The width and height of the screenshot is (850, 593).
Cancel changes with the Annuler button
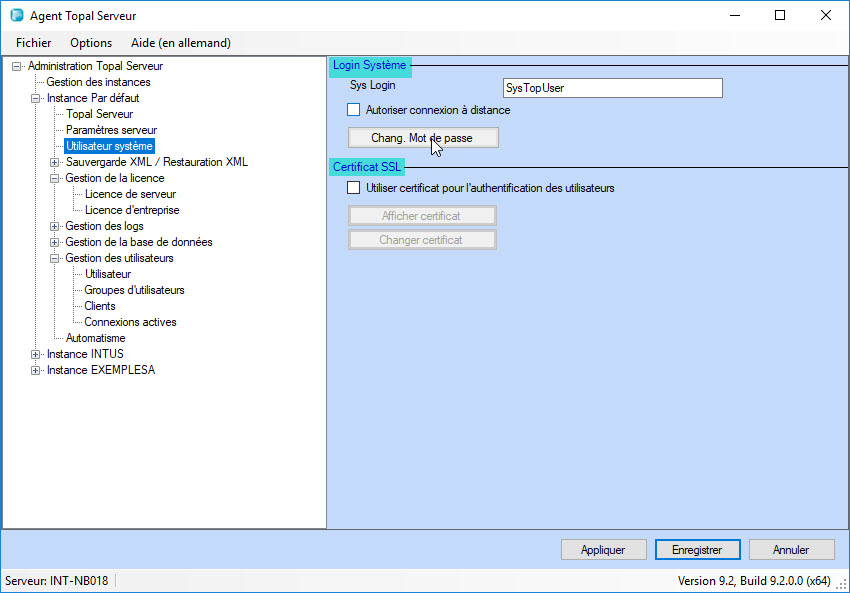coord(791,550)
